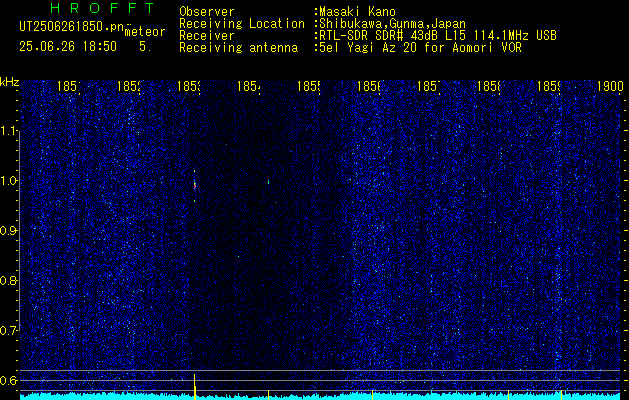Viewport: 629px width, 400px height.
Task: Click the 5el Yagi Aomori VOR antenna value
Action: coord(420,48)
